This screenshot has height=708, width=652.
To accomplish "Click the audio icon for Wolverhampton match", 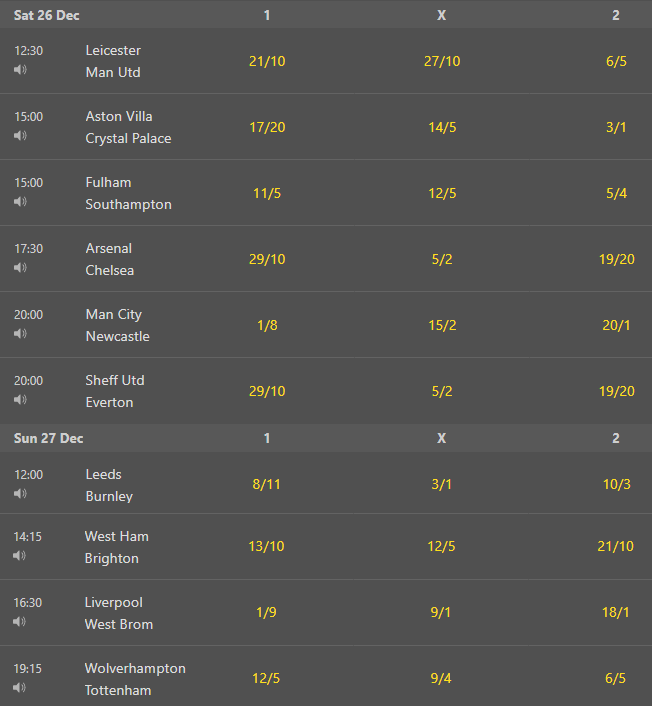I will tap(19, 687).
